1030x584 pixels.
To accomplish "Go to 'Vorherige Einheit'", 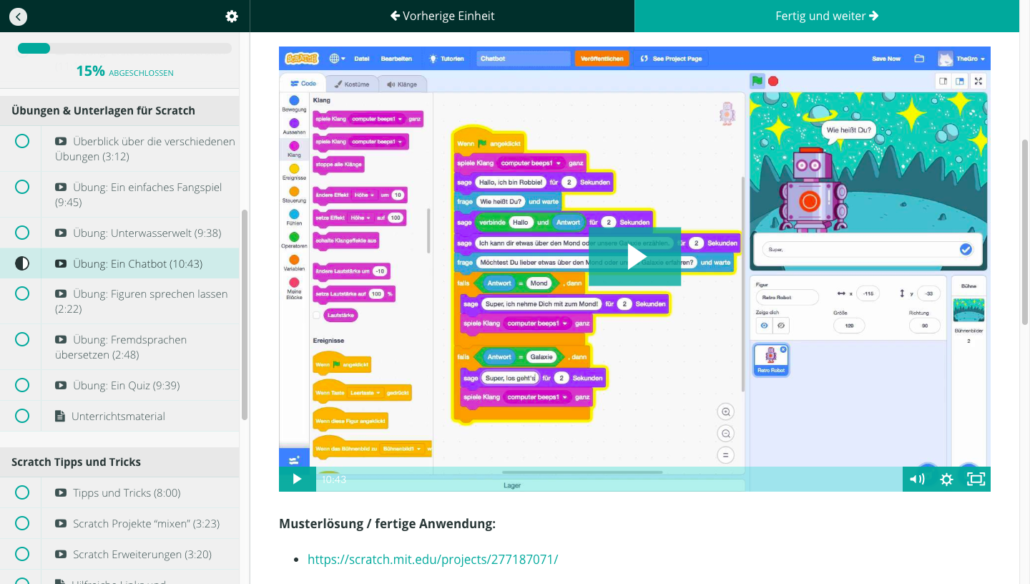I will coord(441,16).
